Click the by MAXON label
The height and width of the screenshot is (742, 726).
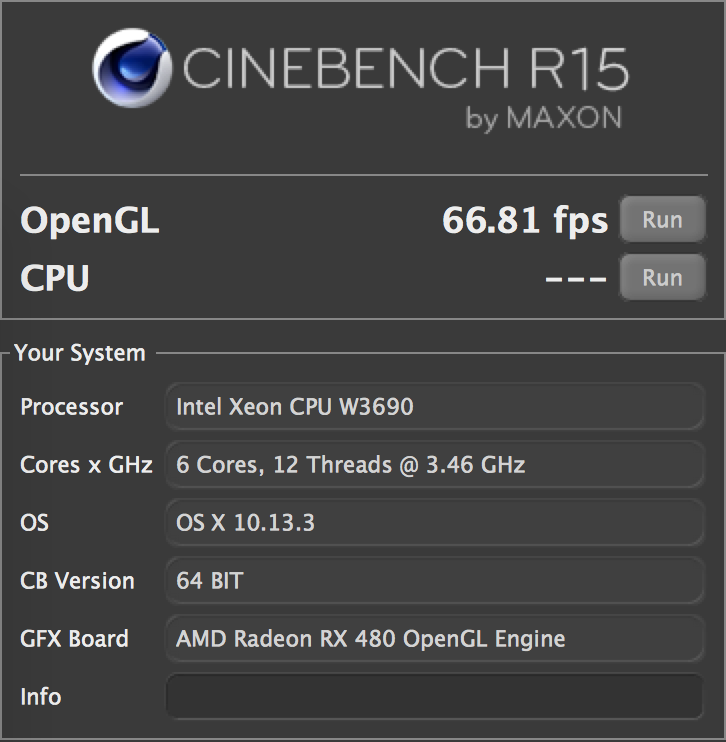click(x=543, y=118)
